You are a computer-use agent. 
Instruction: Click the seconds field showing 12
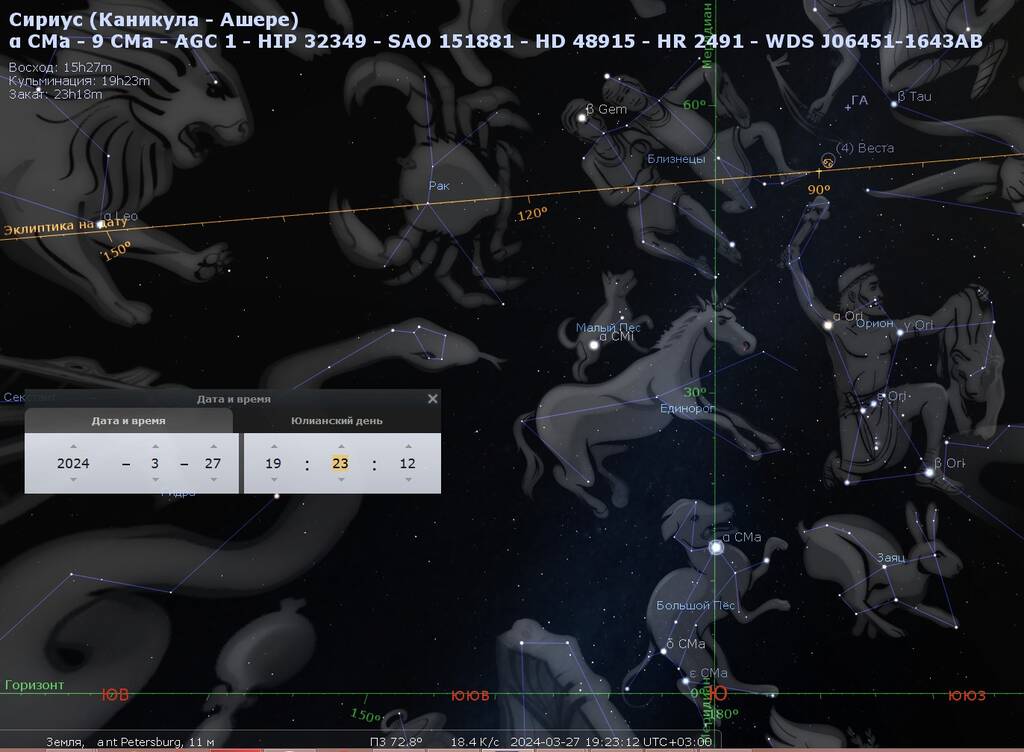pos(408,463)
